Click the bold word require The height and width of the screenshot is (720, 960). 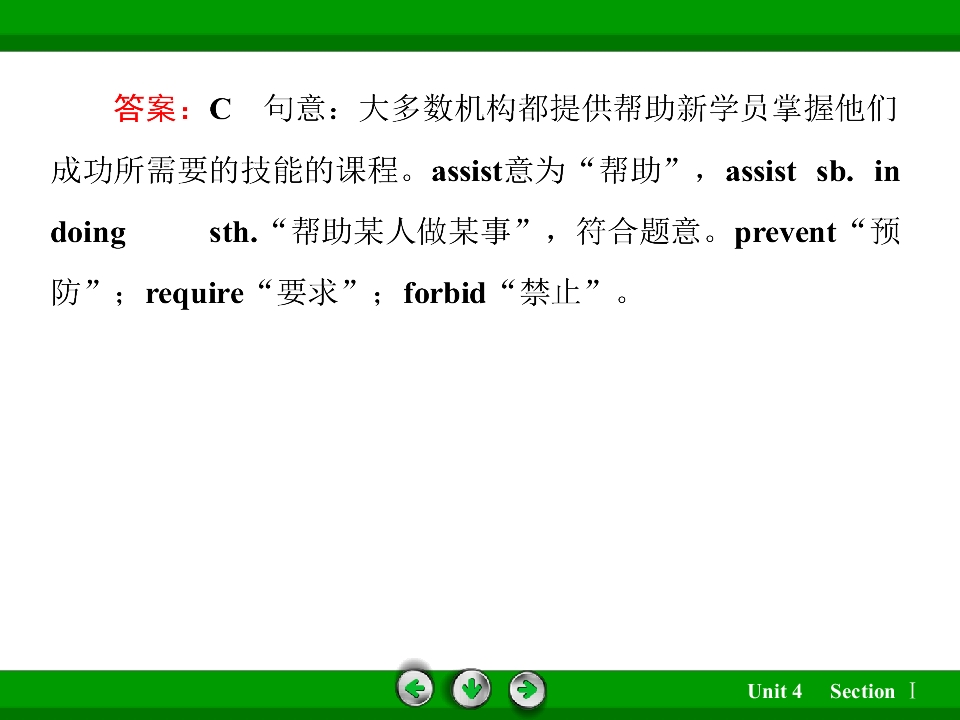195,294
